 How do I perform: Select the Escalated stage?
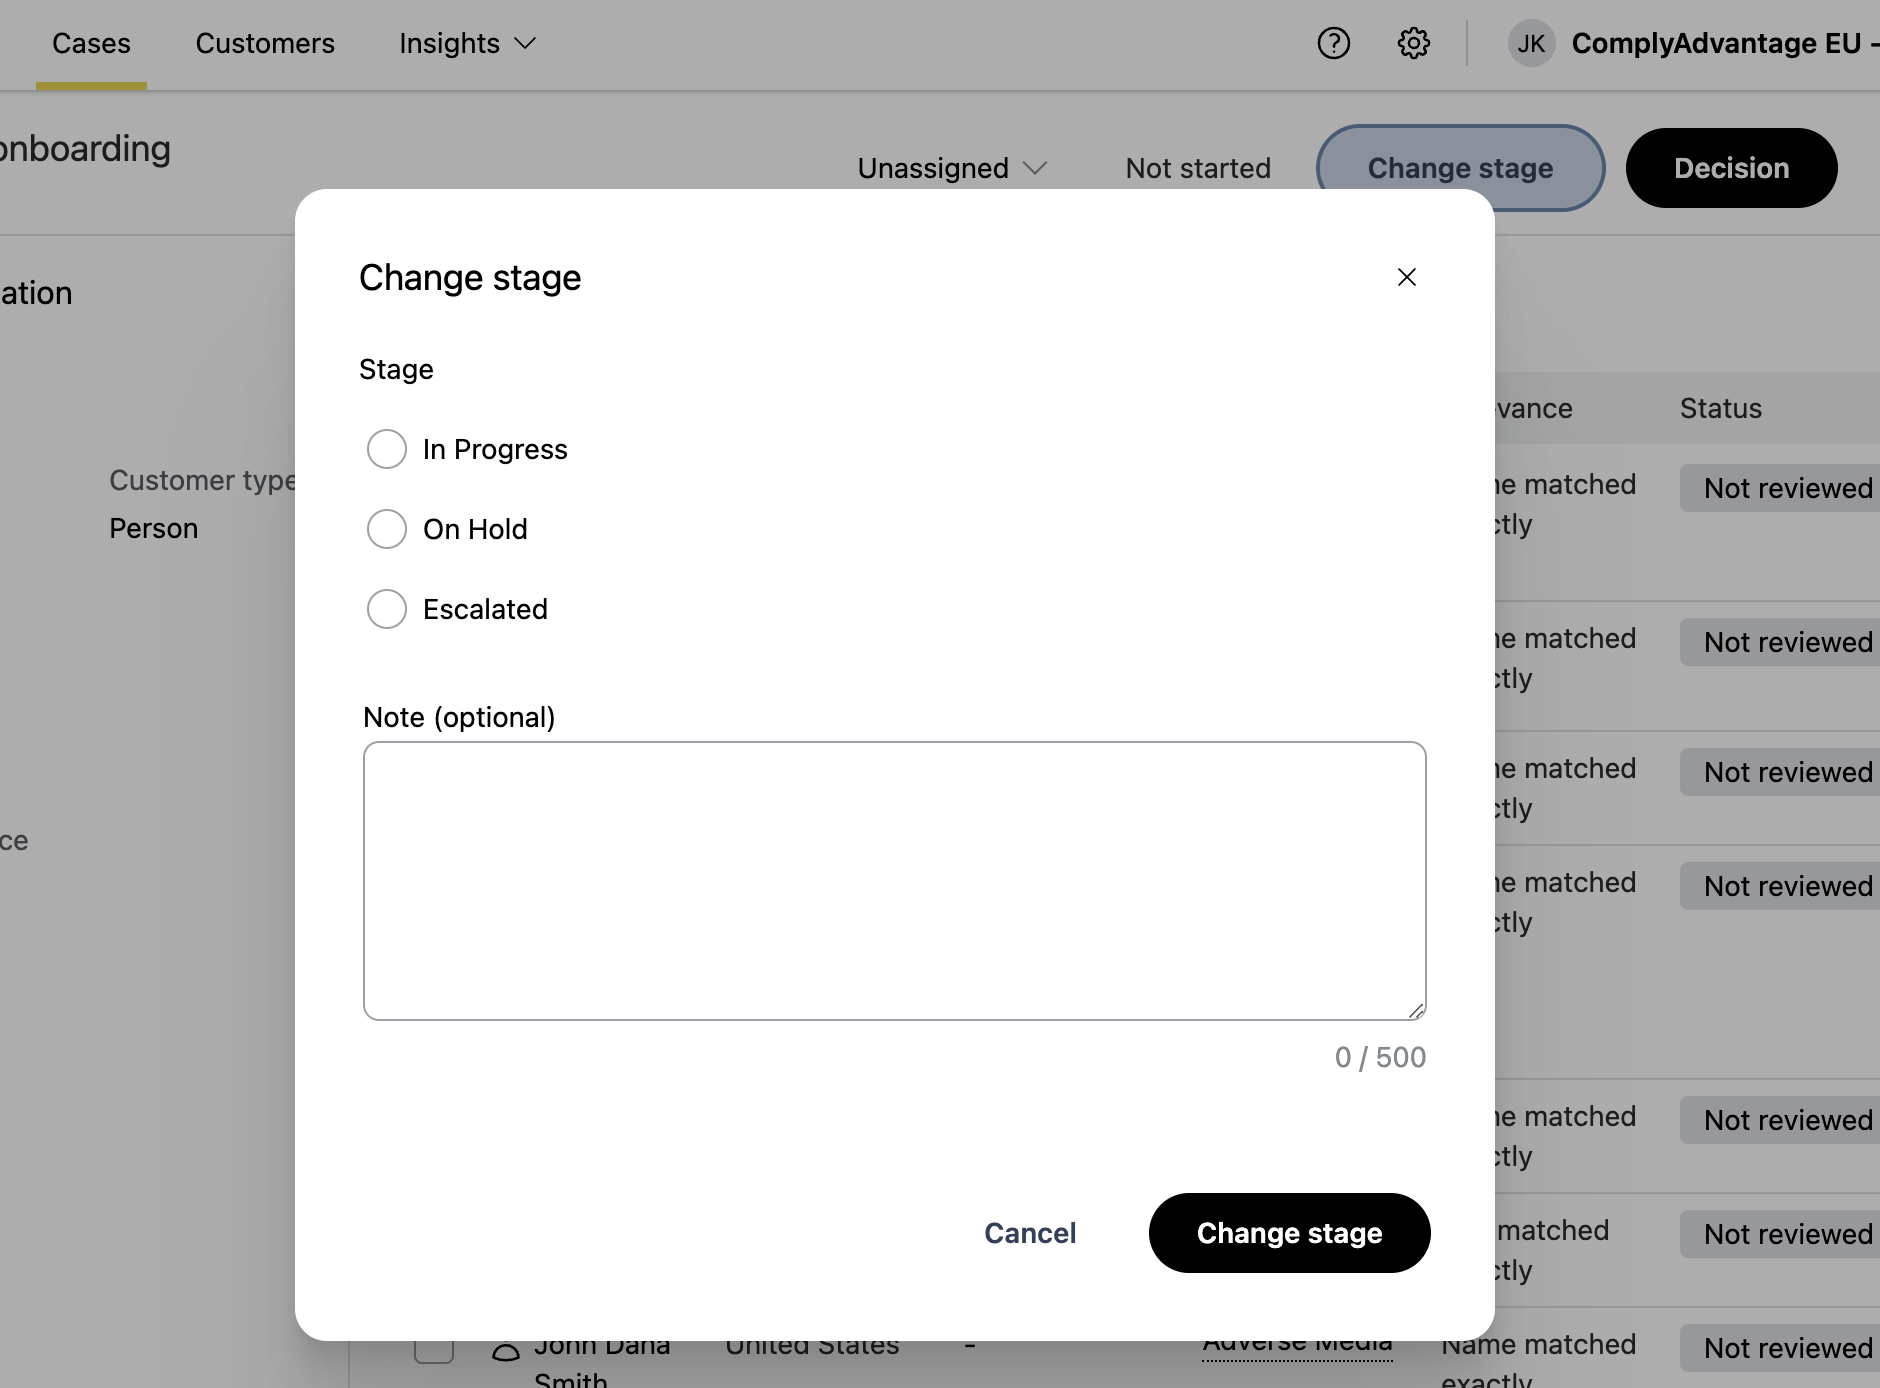(387, 609)
